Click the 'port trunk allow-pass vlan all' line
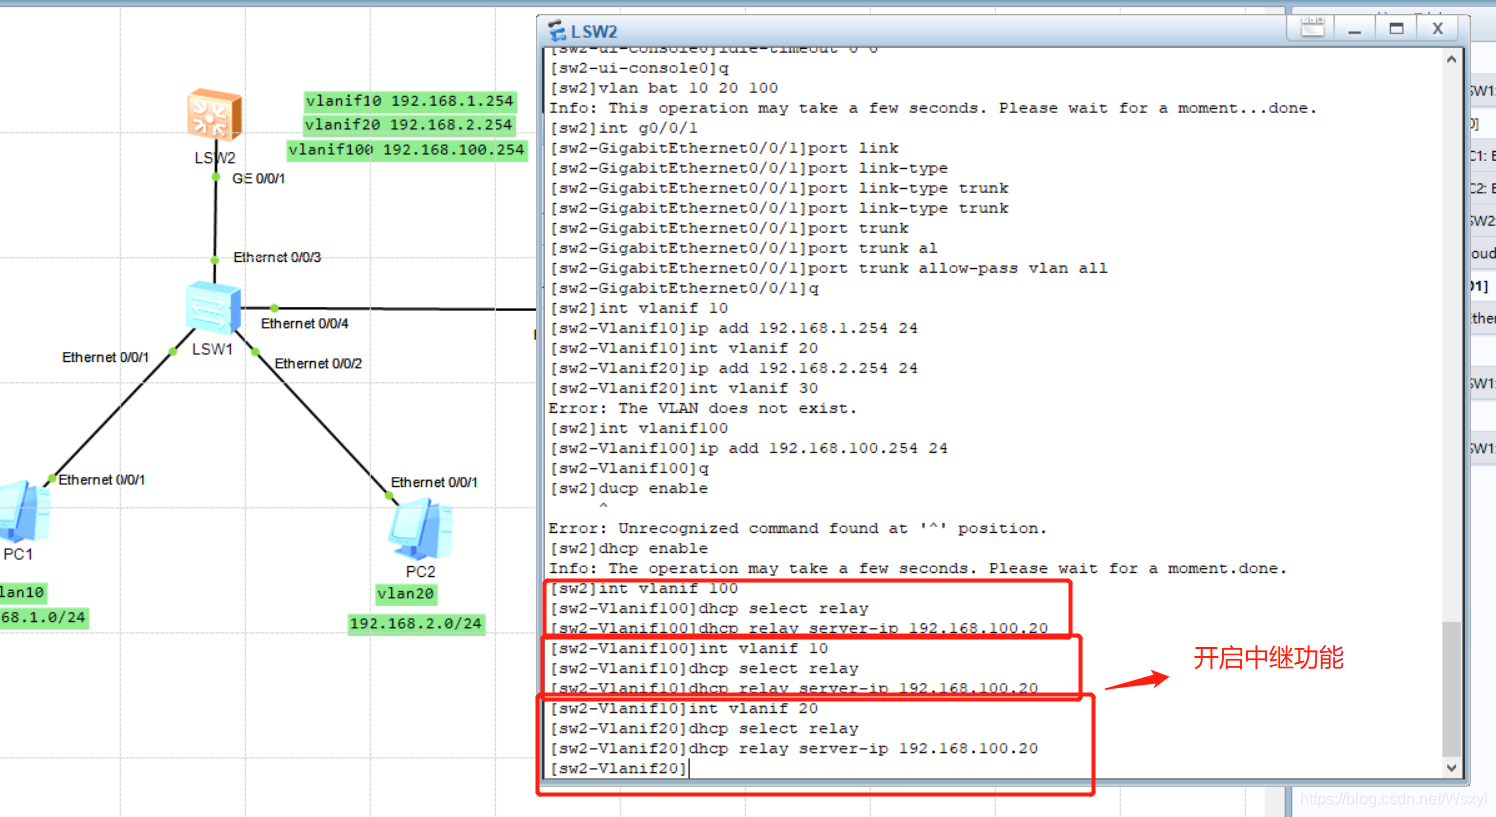 pos(828,268)
